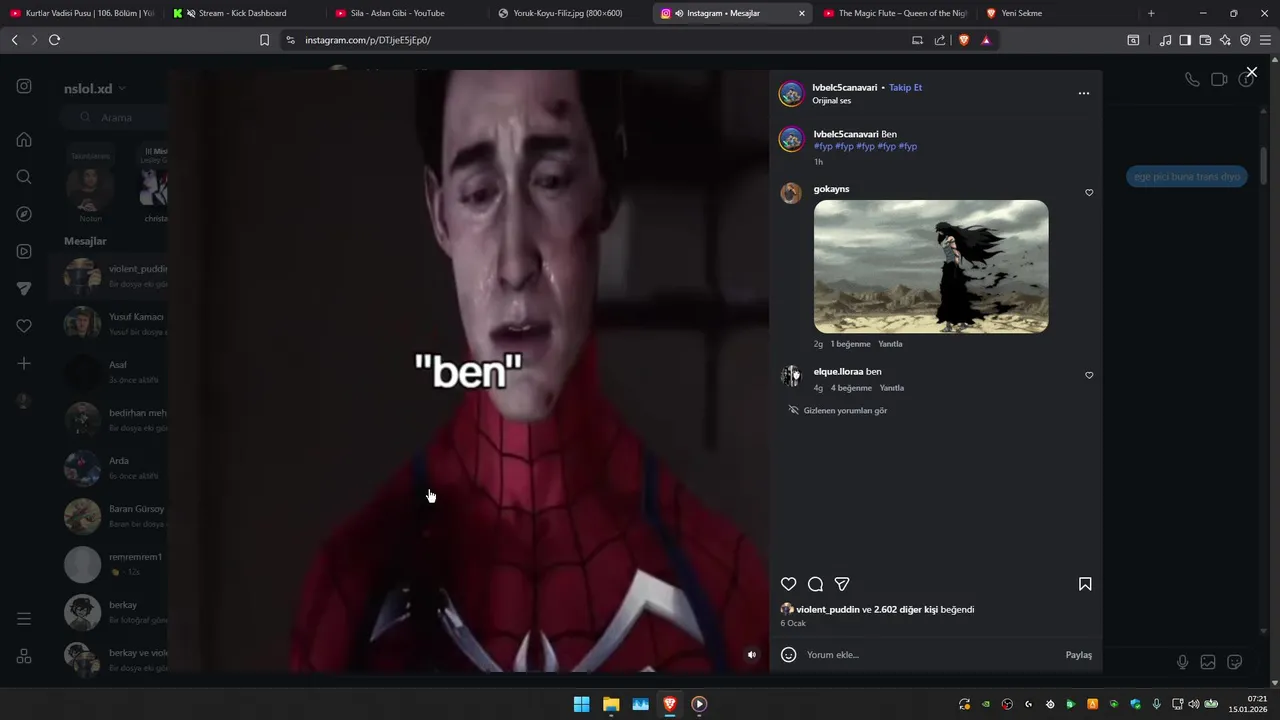This screenshot has width=1280, height=720.
Task: Open the Brave playlist music note icon
Action: [1165, 40]
